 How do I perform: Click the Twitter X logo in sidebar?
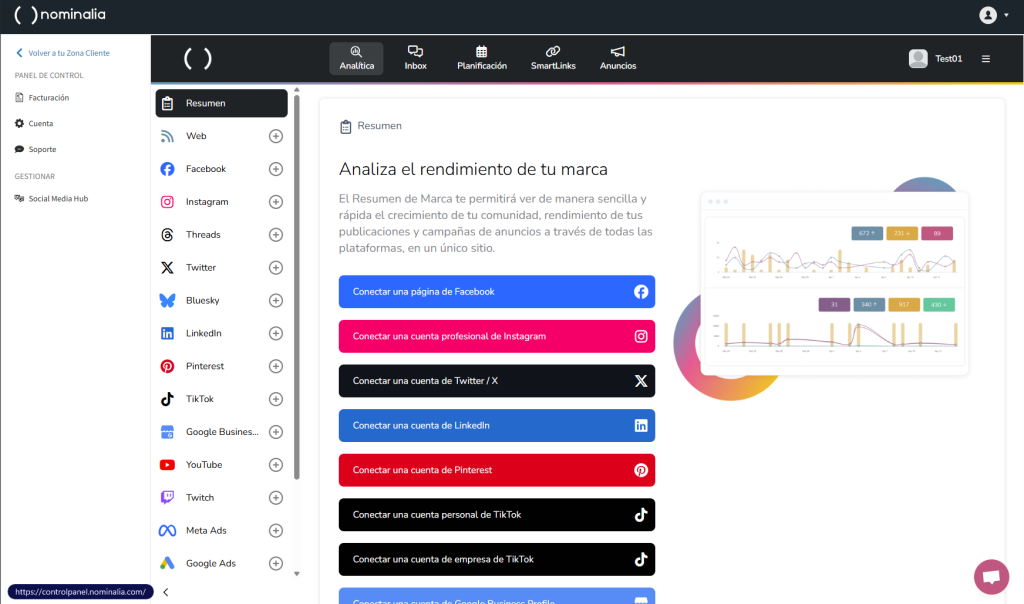pos(167,268)
